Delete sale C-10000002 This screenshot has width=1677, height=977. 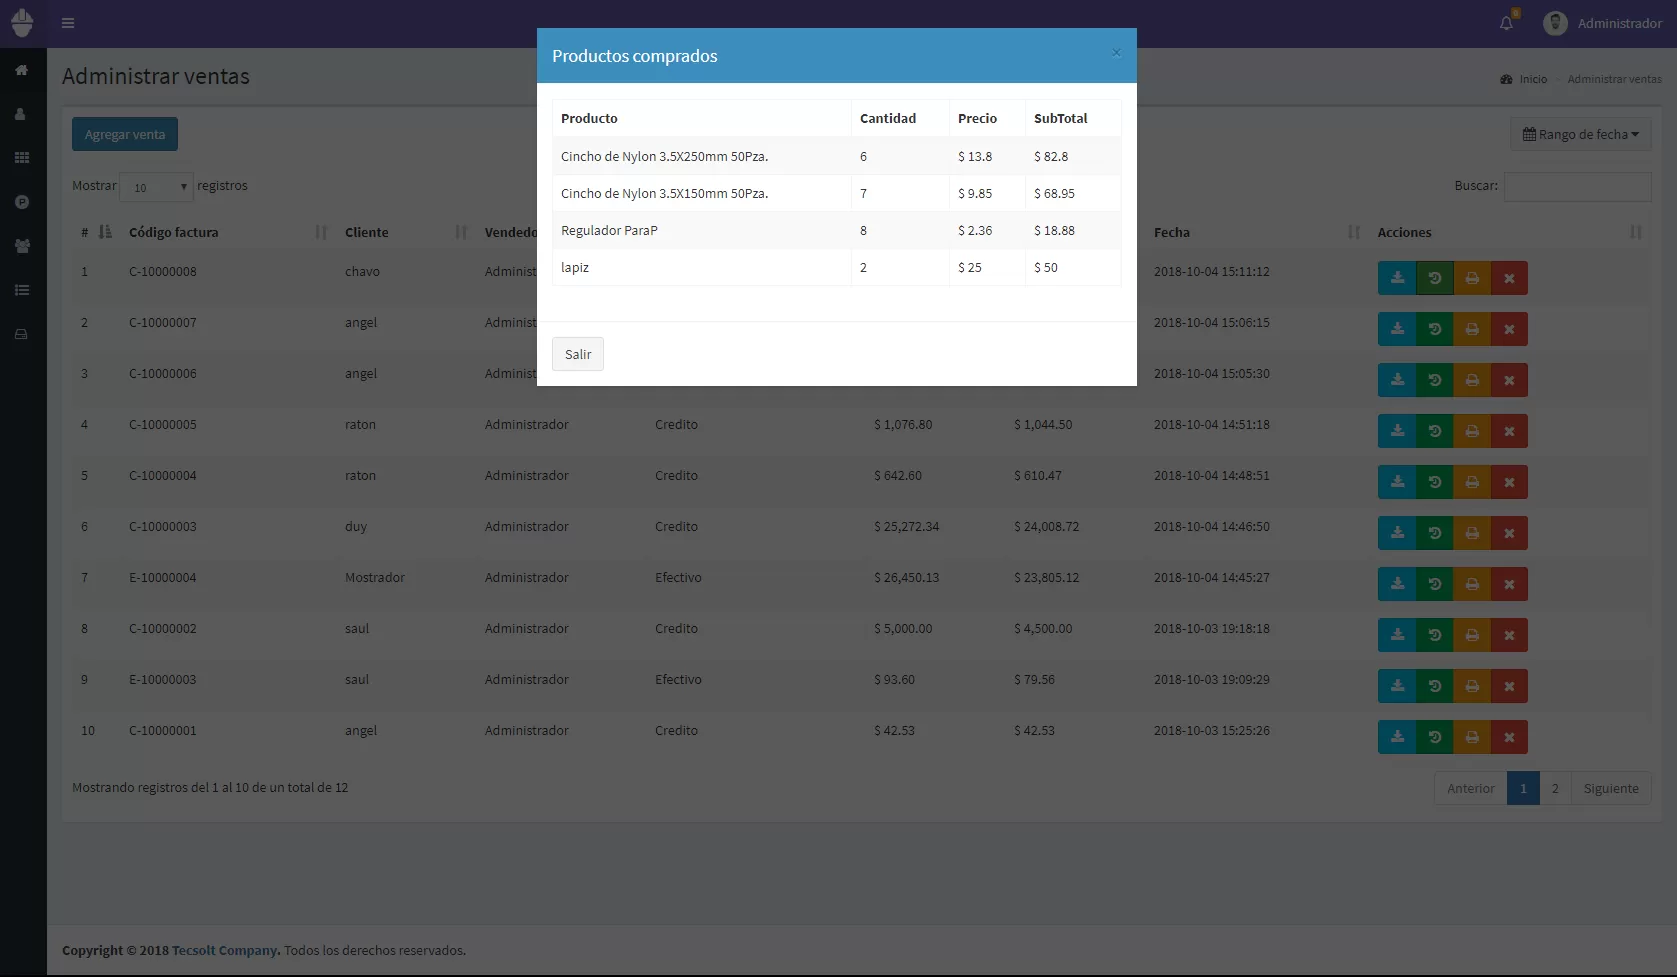pyautogui.click(x=1509, y=635)
